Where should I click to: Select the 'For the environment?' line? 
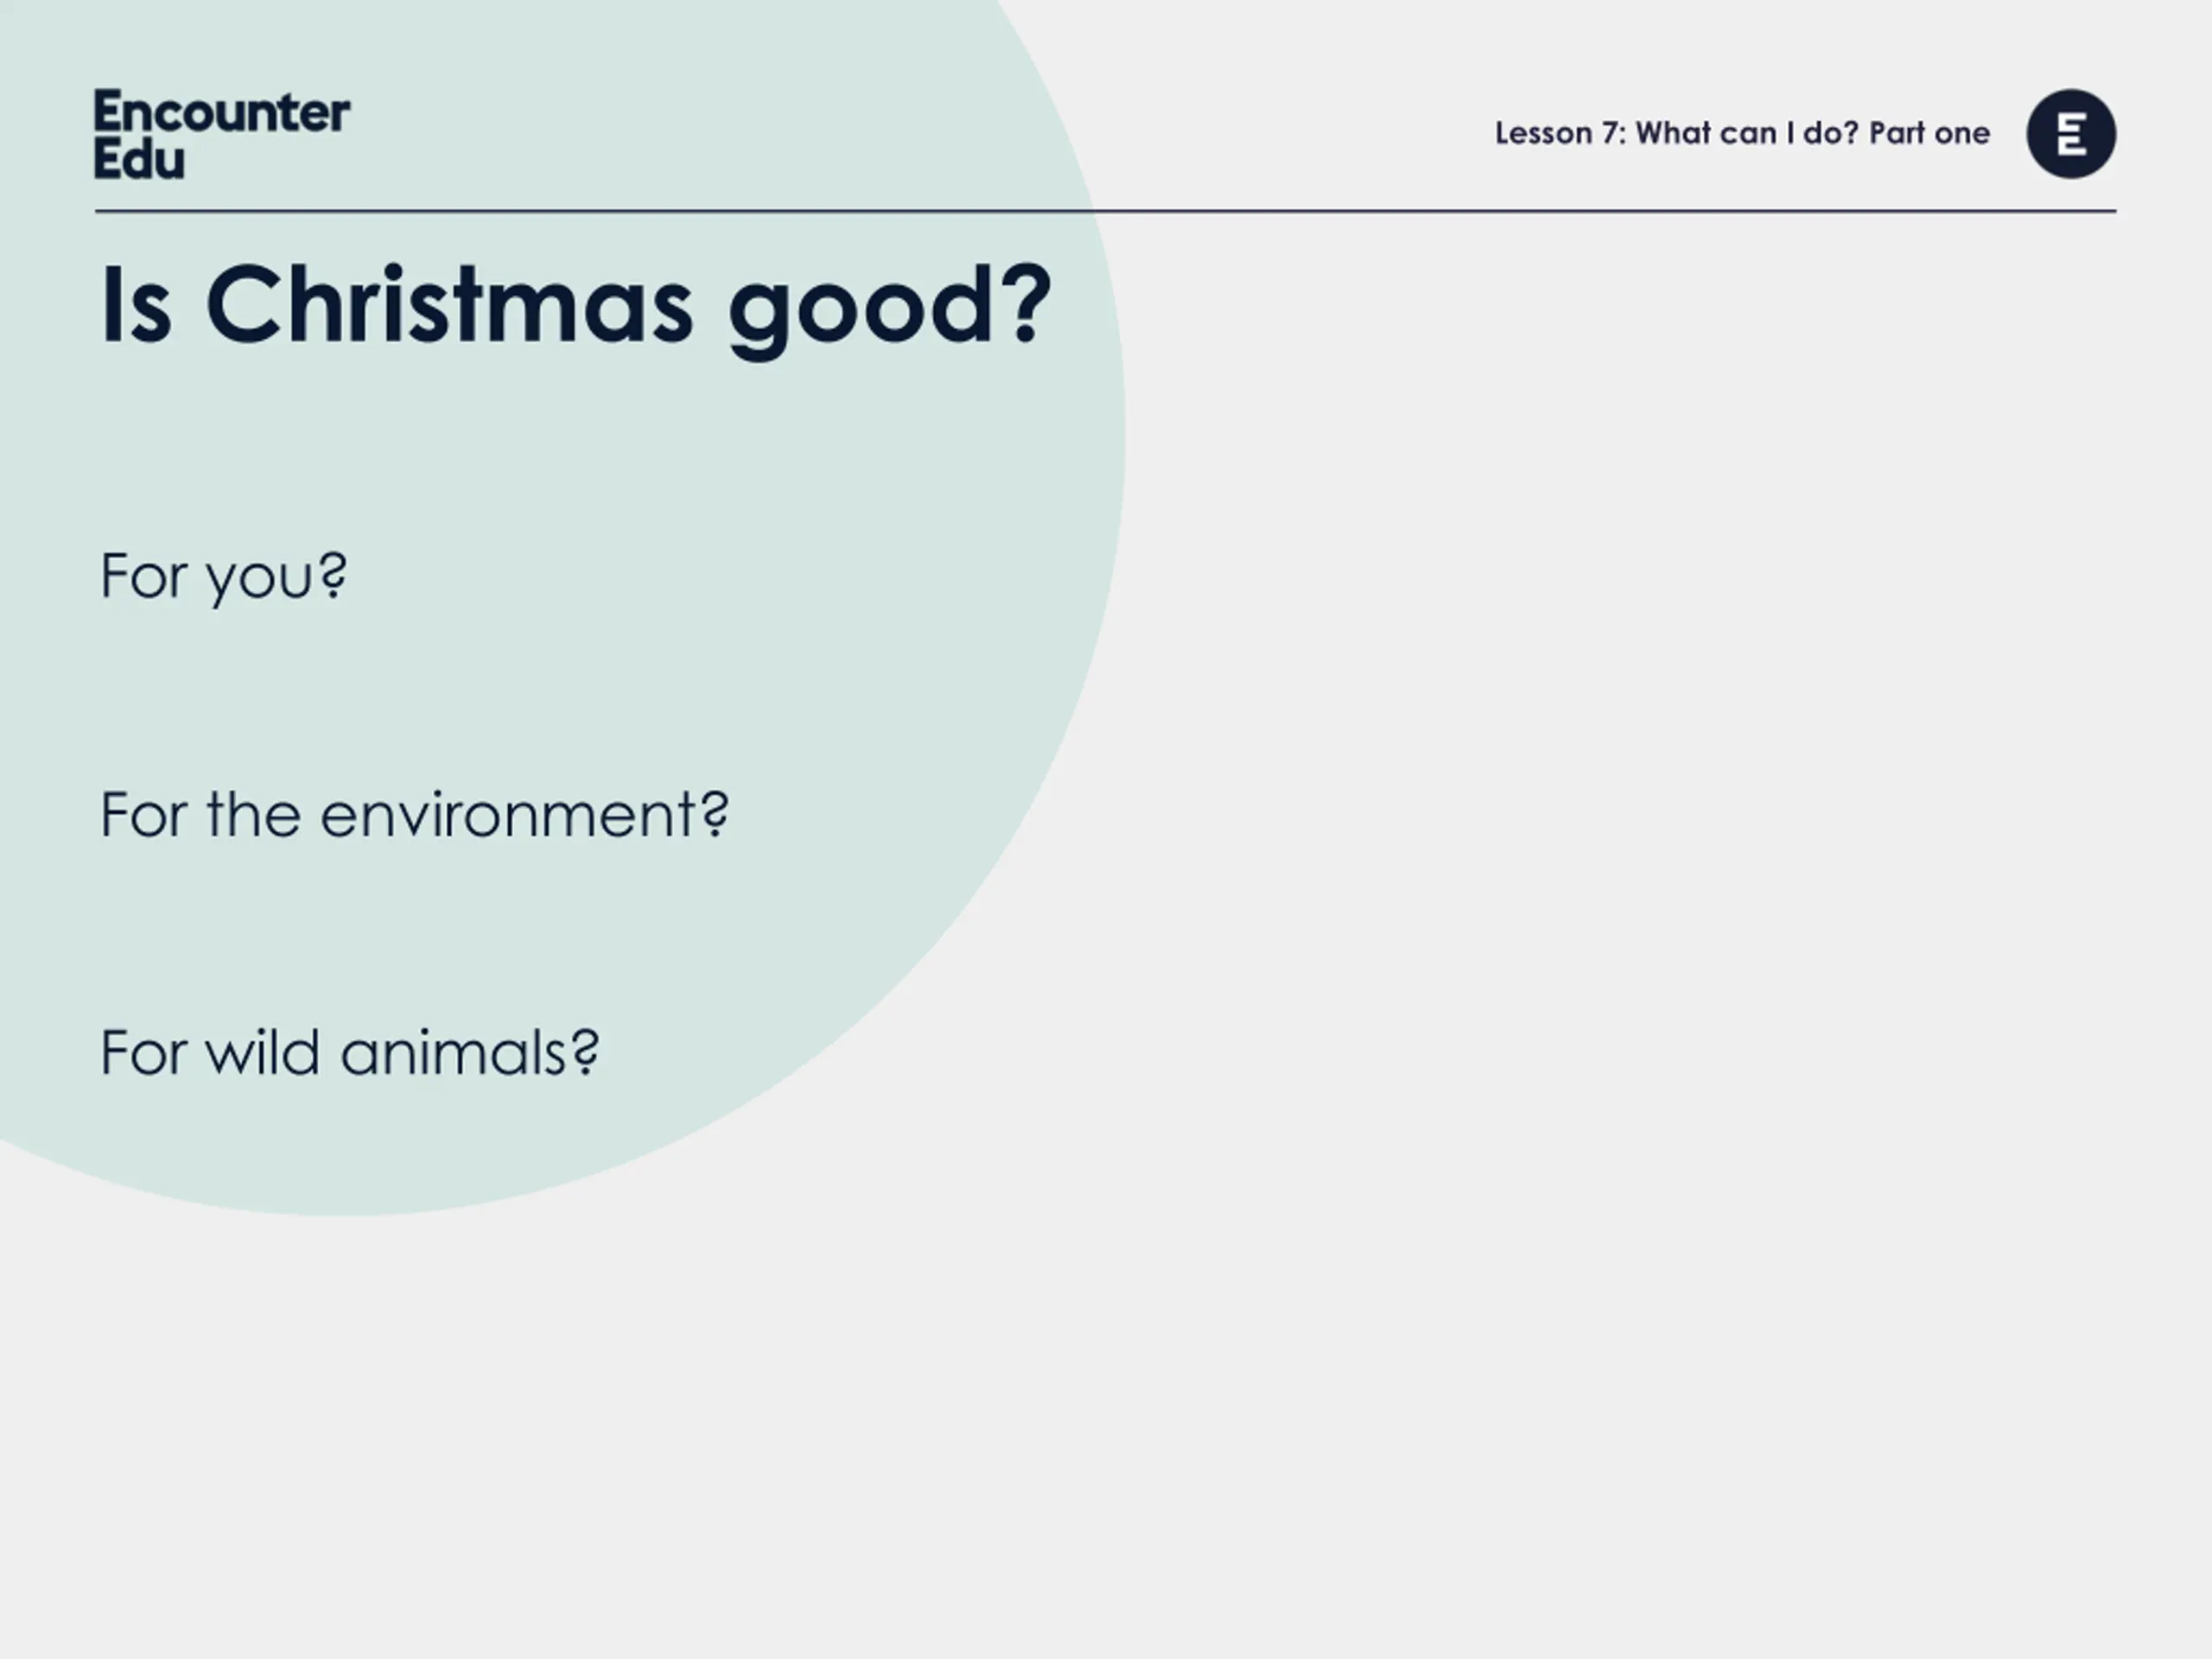[x=415, y=814]
